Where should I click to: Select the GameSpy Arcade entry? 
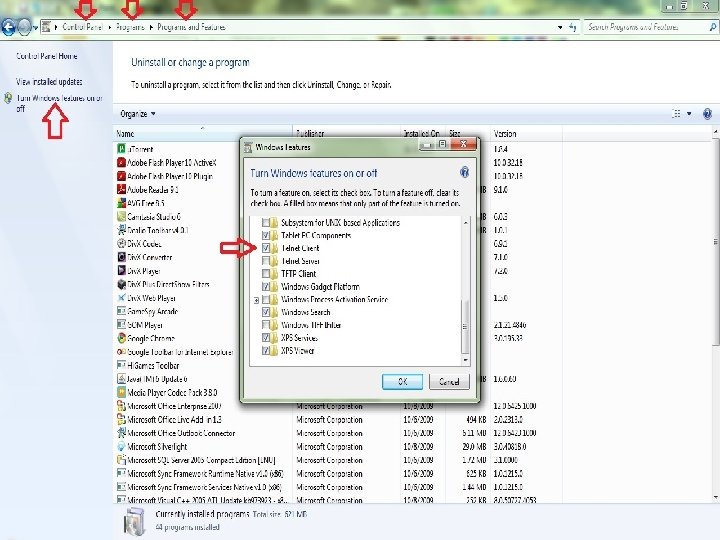pyautogui.click(x=152, y=311)
